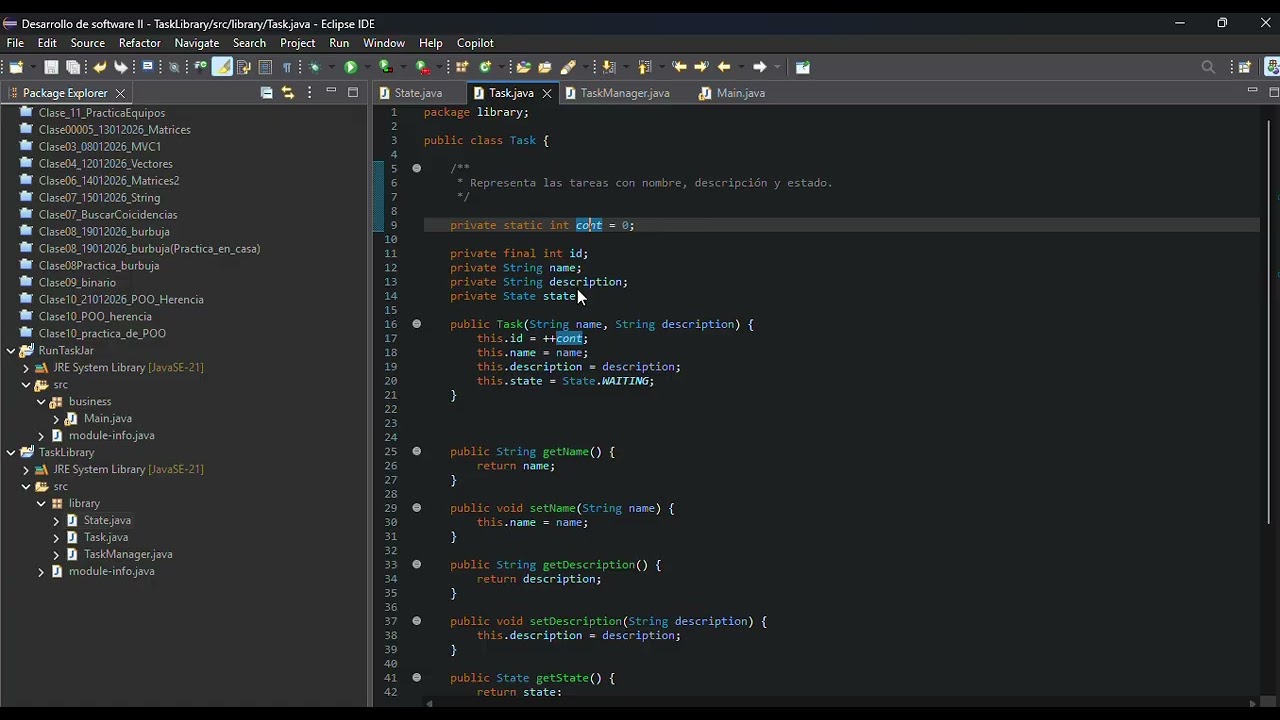Minimize the Package Explorer view
The width and height of the screenshot is (1280, 720).
331,91
